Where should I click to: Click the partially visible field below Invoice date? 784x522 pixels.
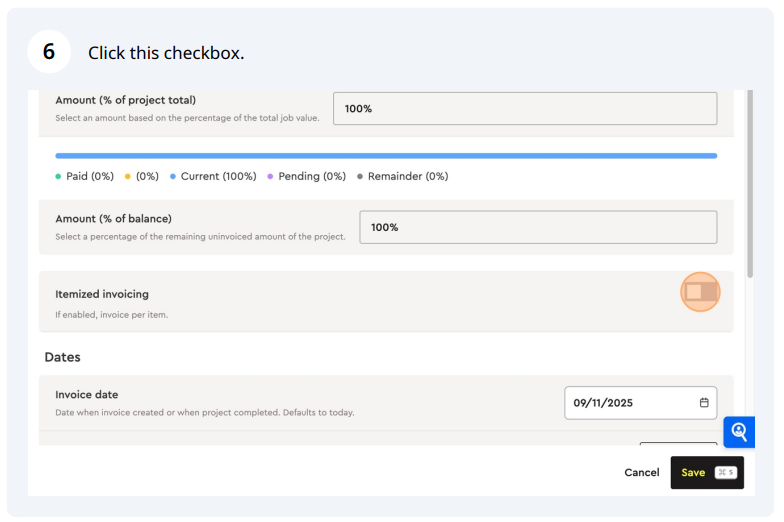tap(678, 444)
